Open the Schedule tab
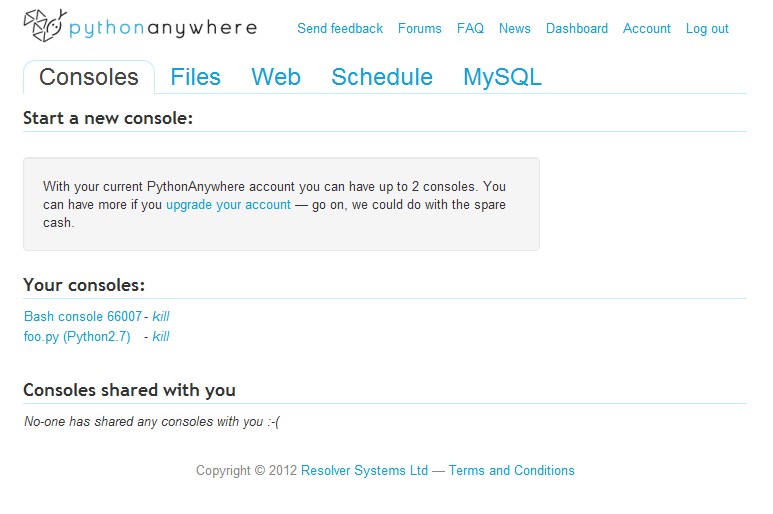The width and height of the screenshot is (773, 514). click(382, 77)
